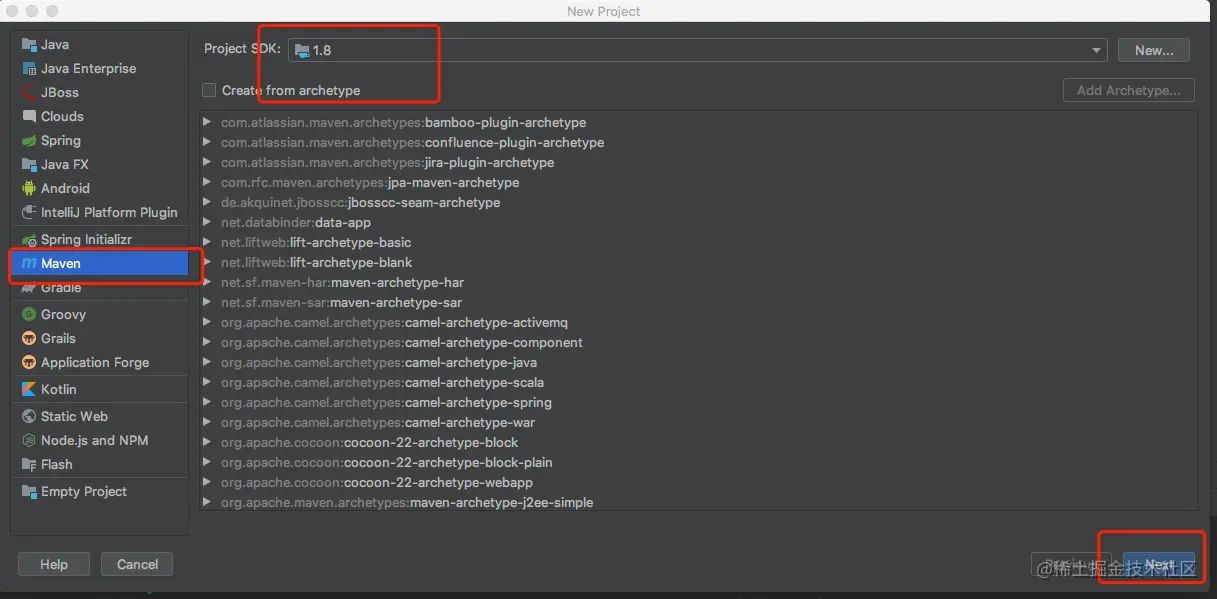Expand camel-archetype-activemq entry
The height and width of the screenshot is (599, 1217).
[x=207, y=322]
